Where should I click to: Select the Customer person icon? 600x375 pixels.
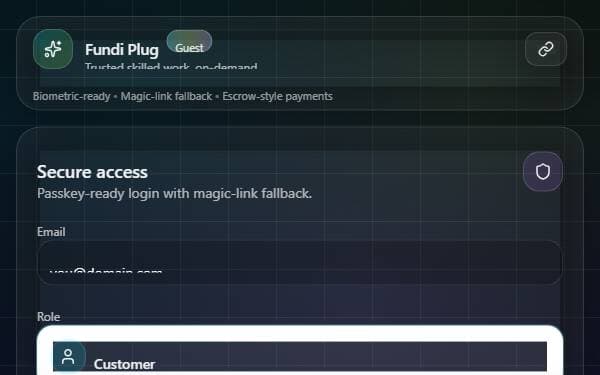point(68,357)
